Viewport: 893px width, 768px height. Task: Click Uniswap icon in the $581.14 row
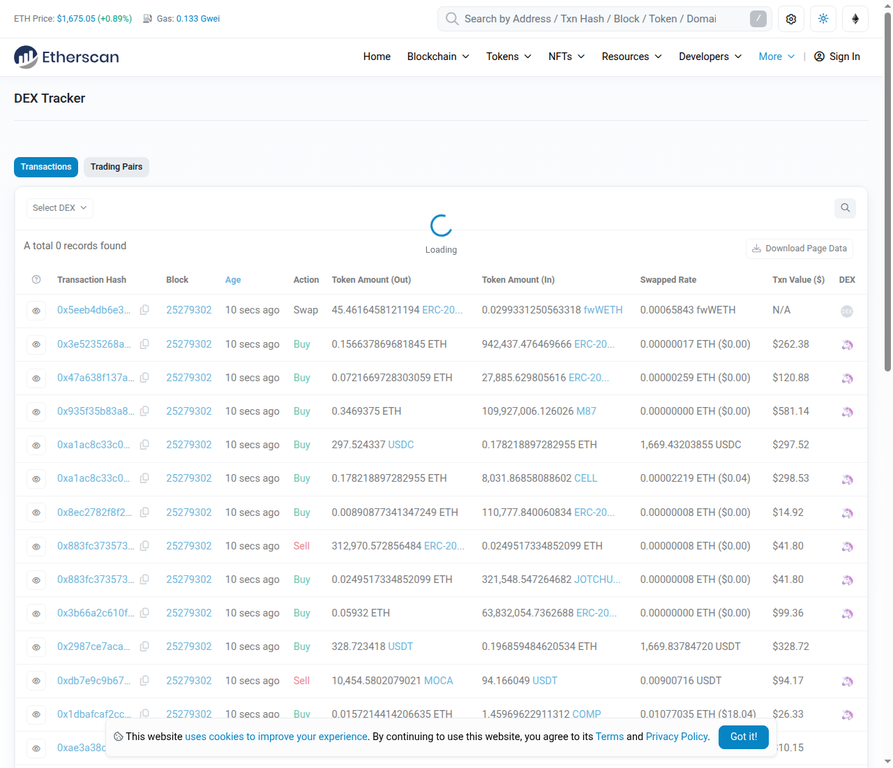[847, 412]
